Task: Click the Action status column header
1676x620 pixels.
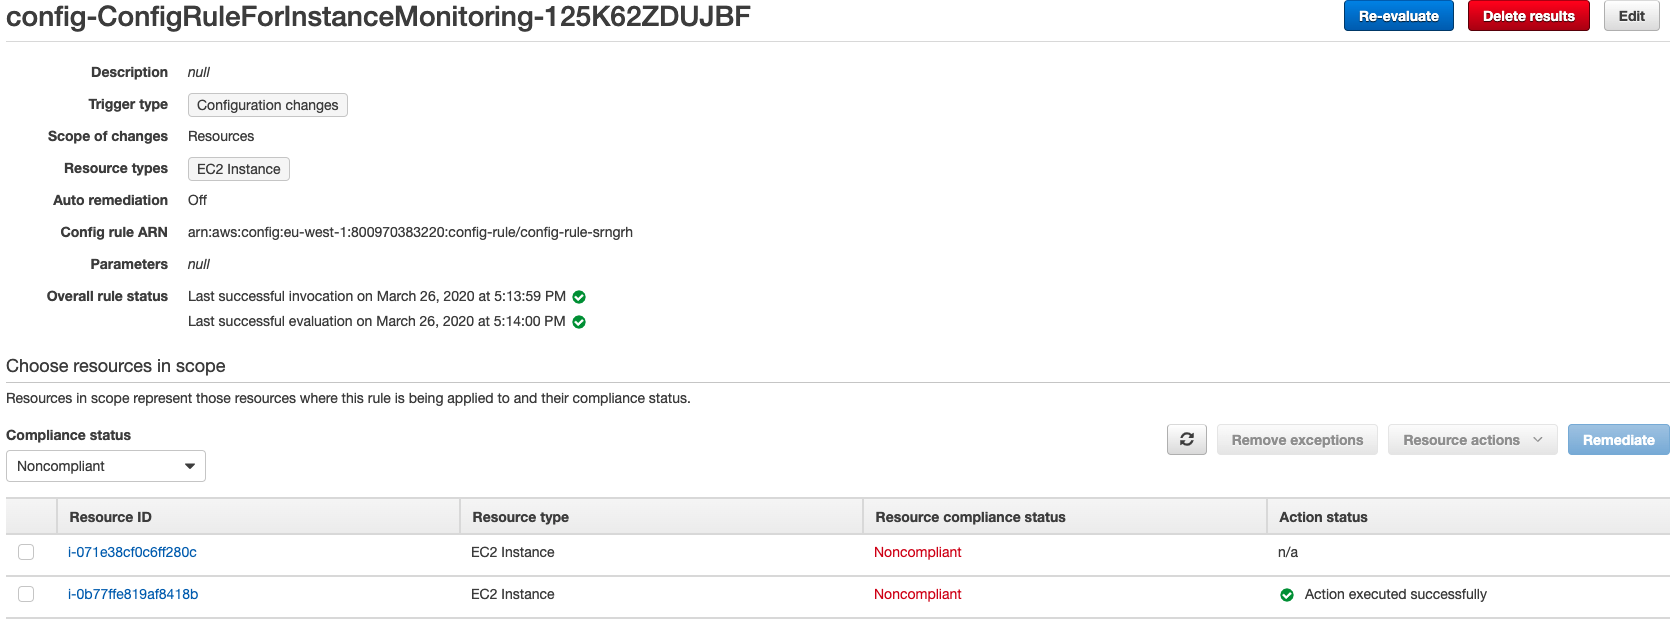Action: pos(1323,517)
